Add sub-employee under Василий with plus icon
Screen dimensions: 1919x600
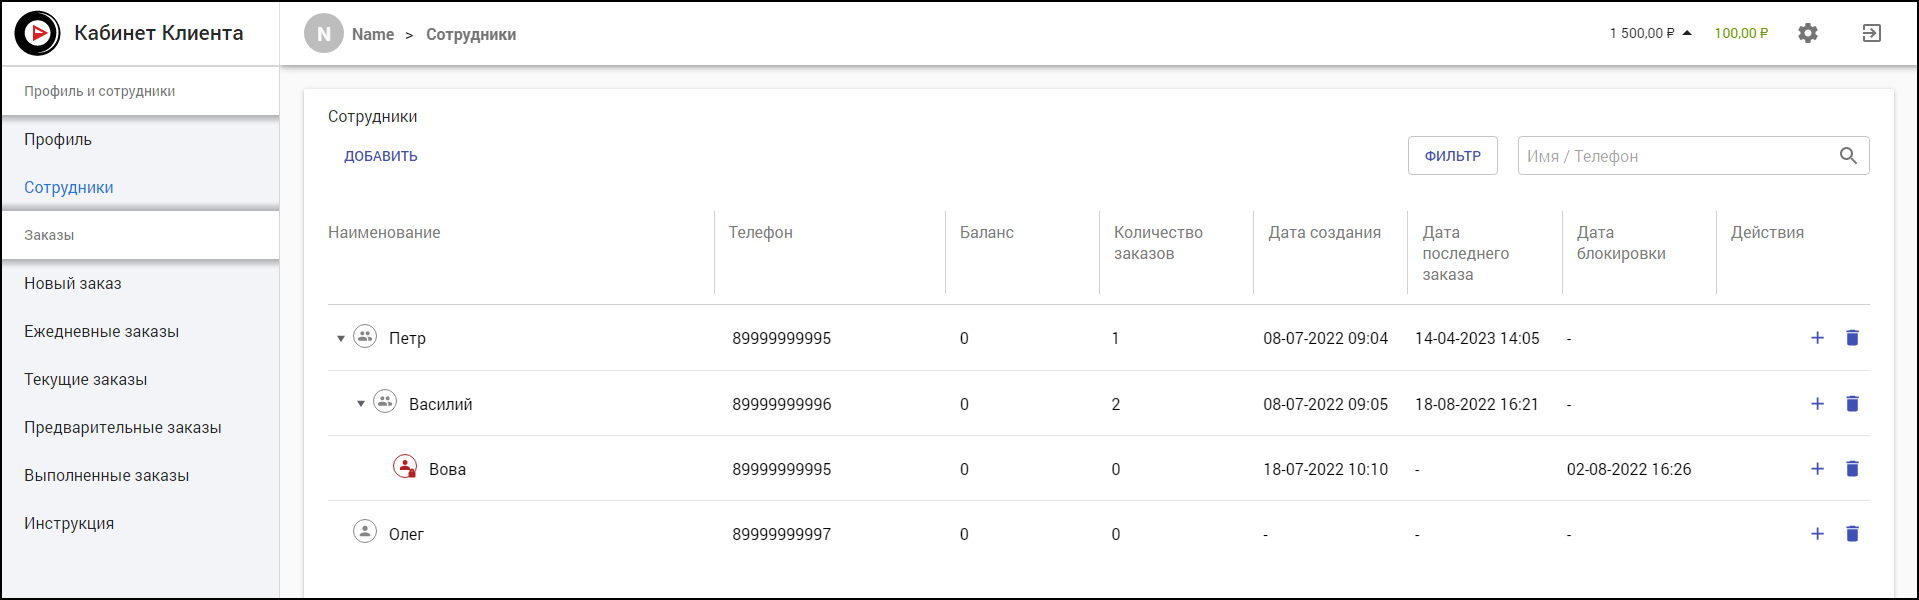point(1817,404)
